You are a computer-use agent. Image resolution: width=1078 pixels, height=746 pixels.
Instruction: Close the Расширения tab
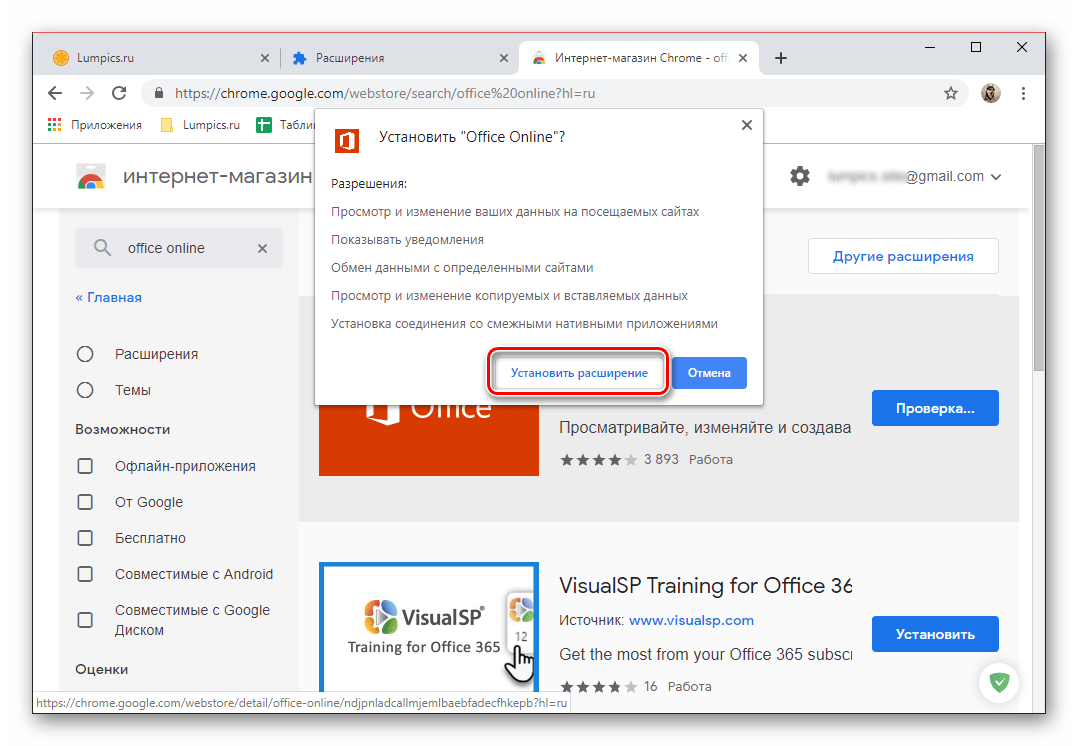coord(504,58)
